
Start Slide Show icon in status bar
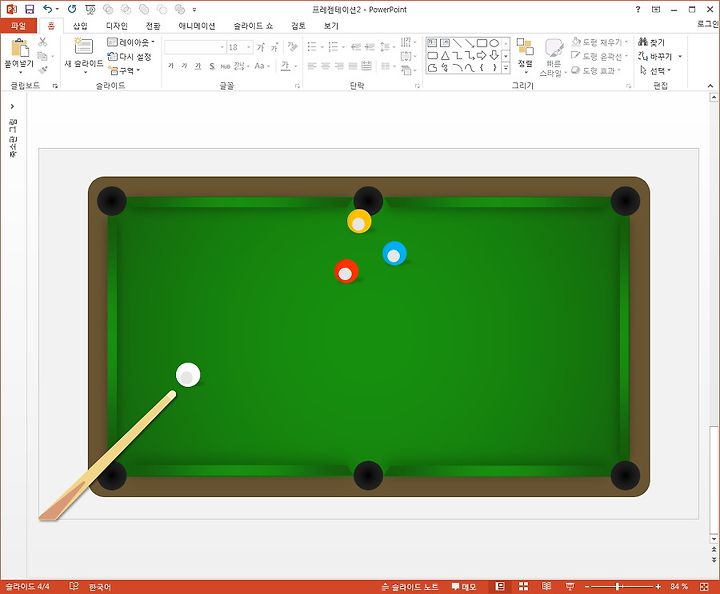(570, 586)
